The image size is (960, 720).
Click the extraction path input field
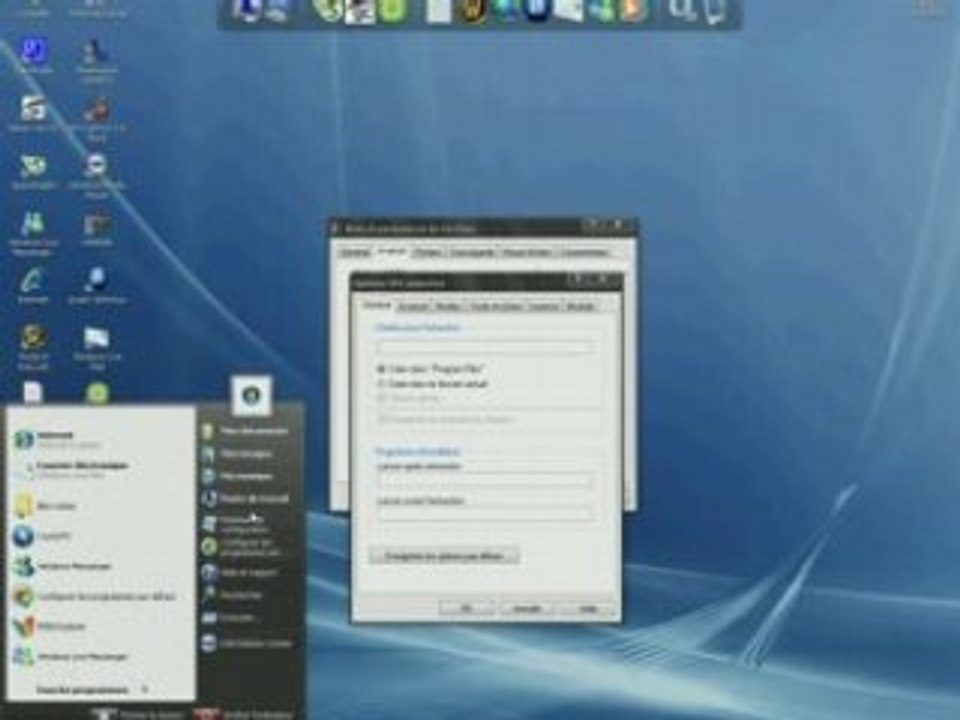(x=486, y=347)
